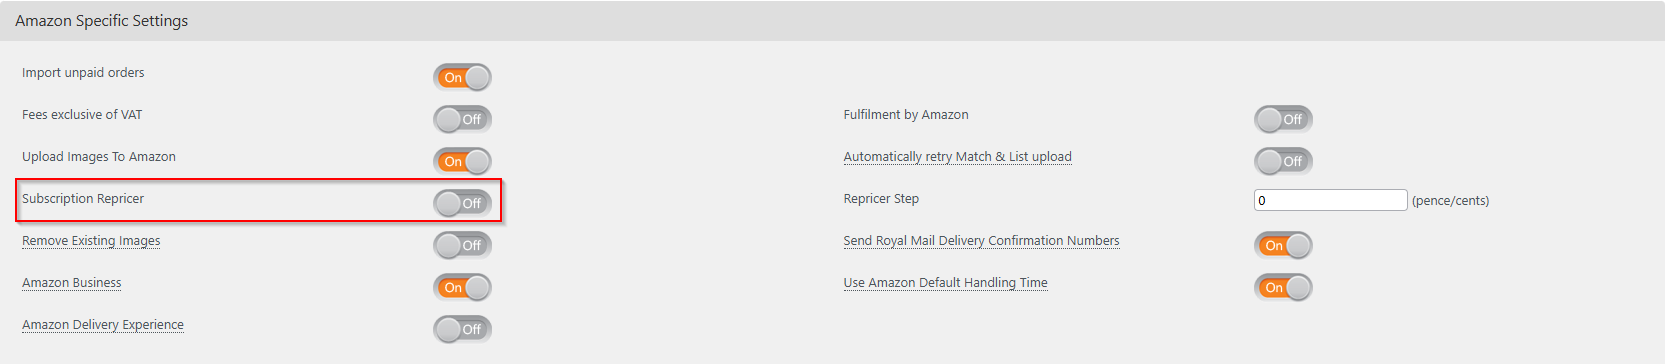Click the Repricer Step input field
The image size is (1667, 364).
[x=1330, y=200]
